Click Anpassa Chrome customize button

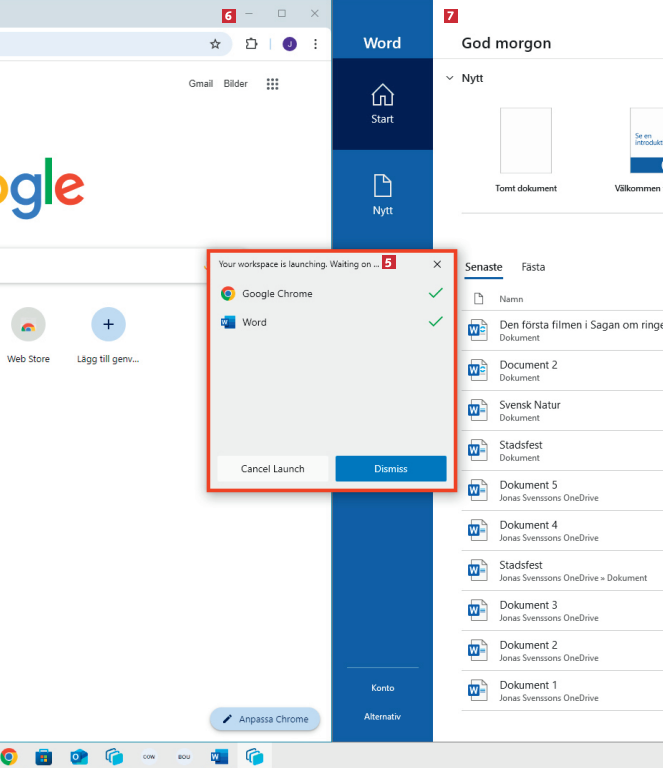point(265,719)
